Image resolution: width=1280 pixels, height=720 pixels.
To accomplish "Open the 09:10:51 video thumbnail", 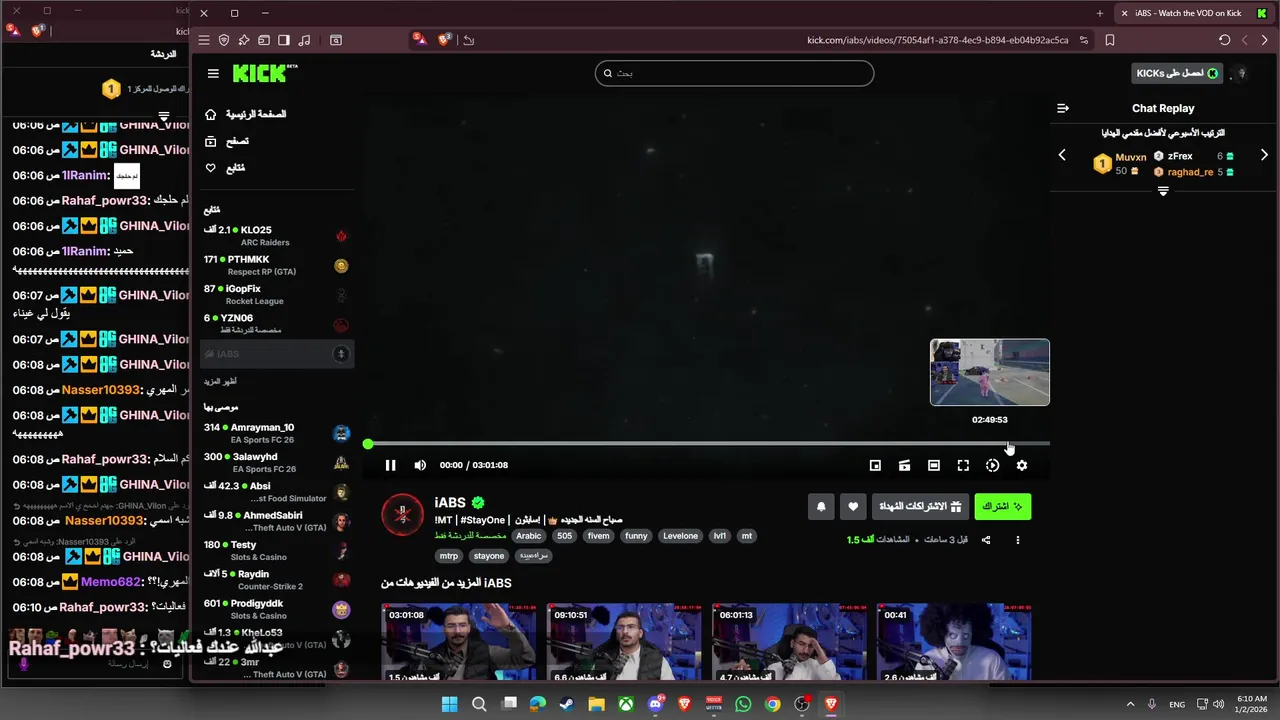I will coord(624,641).
